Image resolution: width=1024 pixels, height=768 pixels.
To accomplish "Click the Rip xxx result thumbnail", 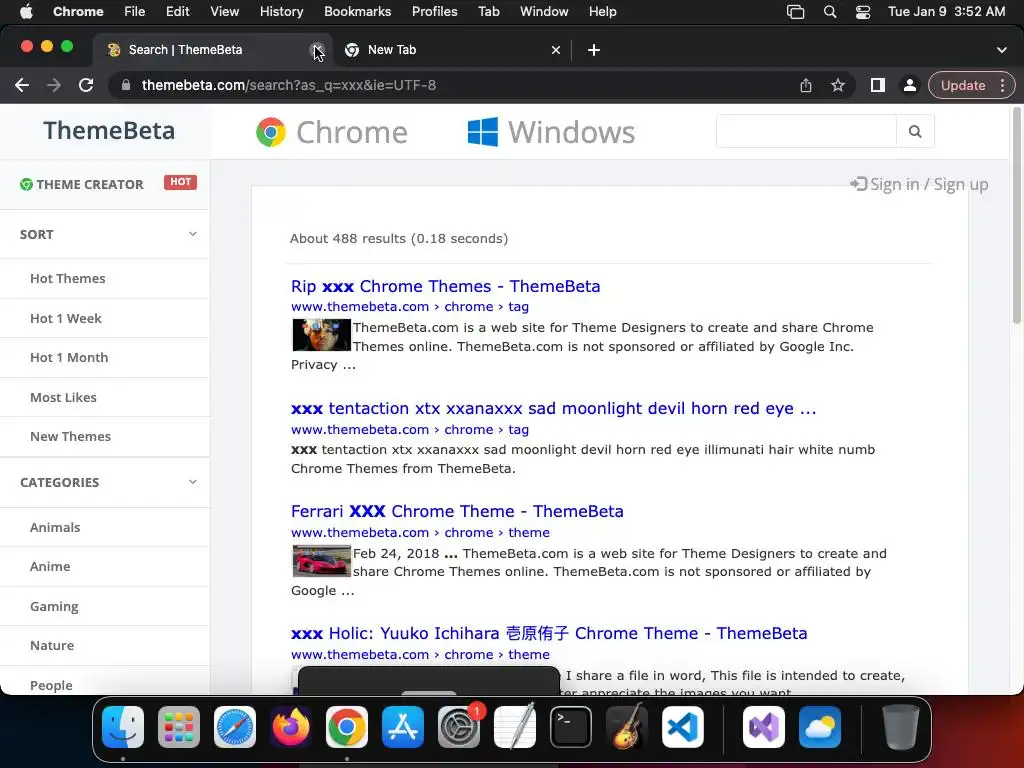I will point(321,335).
